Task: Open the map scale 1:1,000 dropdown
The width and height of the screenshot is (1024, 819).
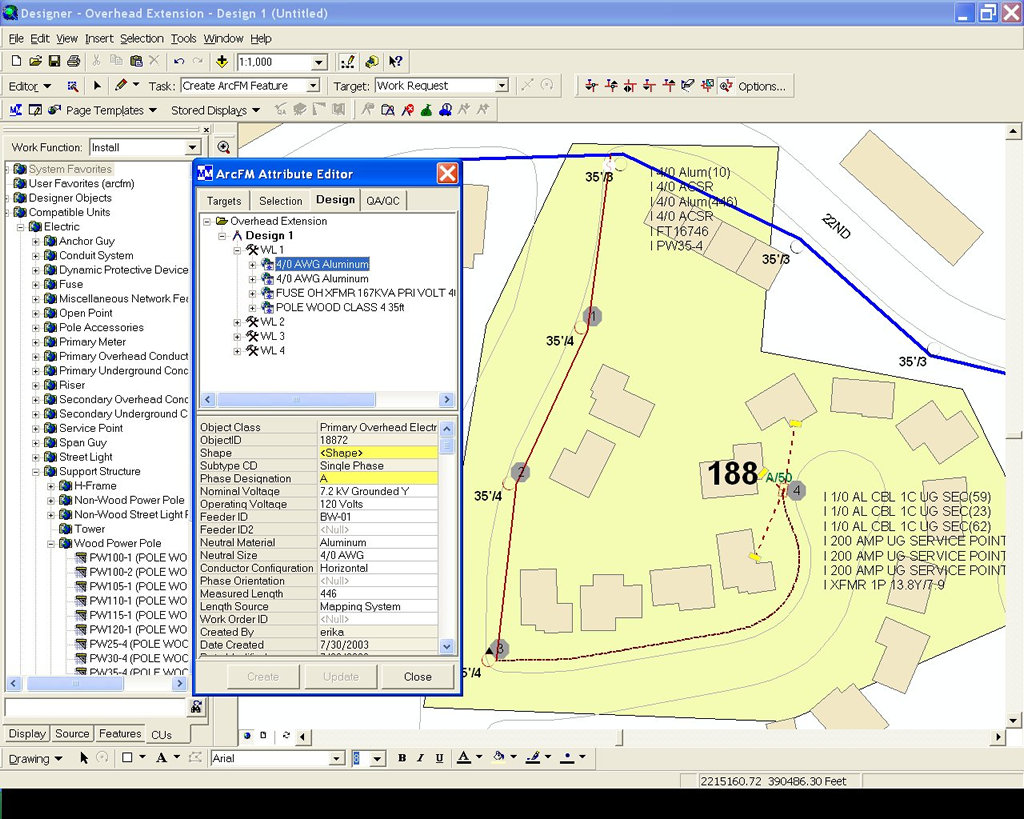Action: [319, 62]
